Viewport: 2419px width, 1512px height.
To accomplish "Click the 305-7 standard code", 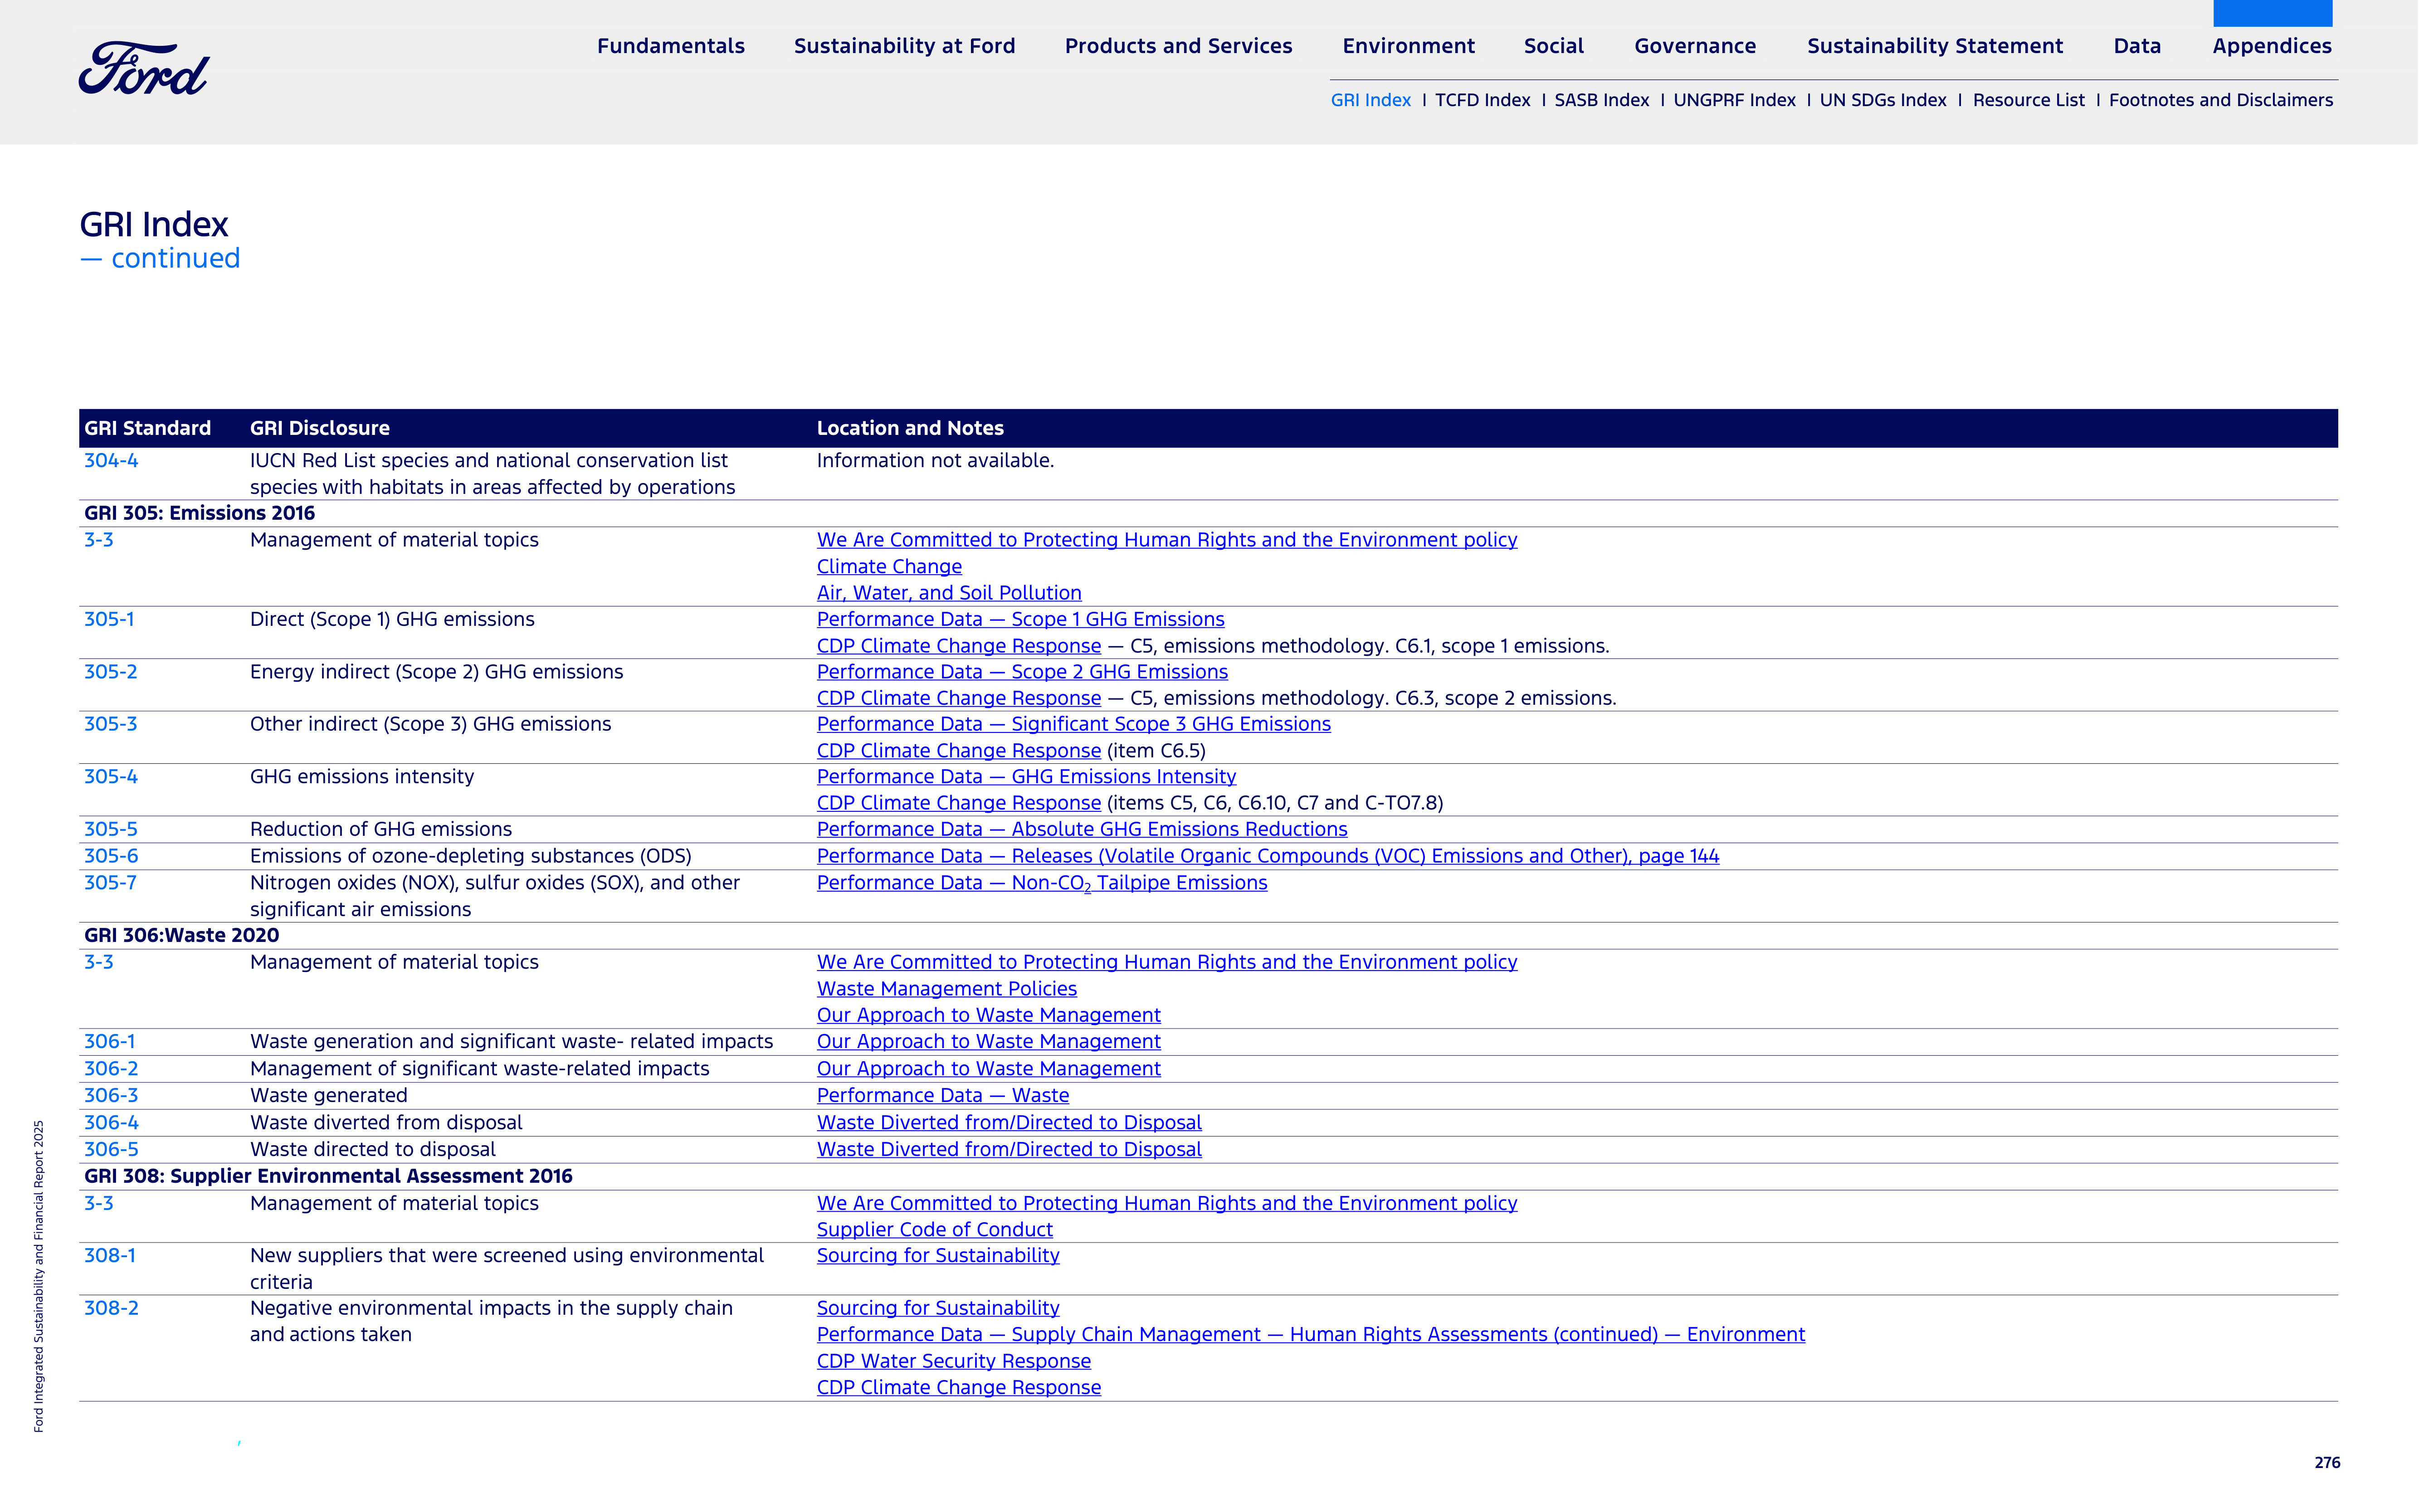I will pyautogui.click(x=110, y=883).
